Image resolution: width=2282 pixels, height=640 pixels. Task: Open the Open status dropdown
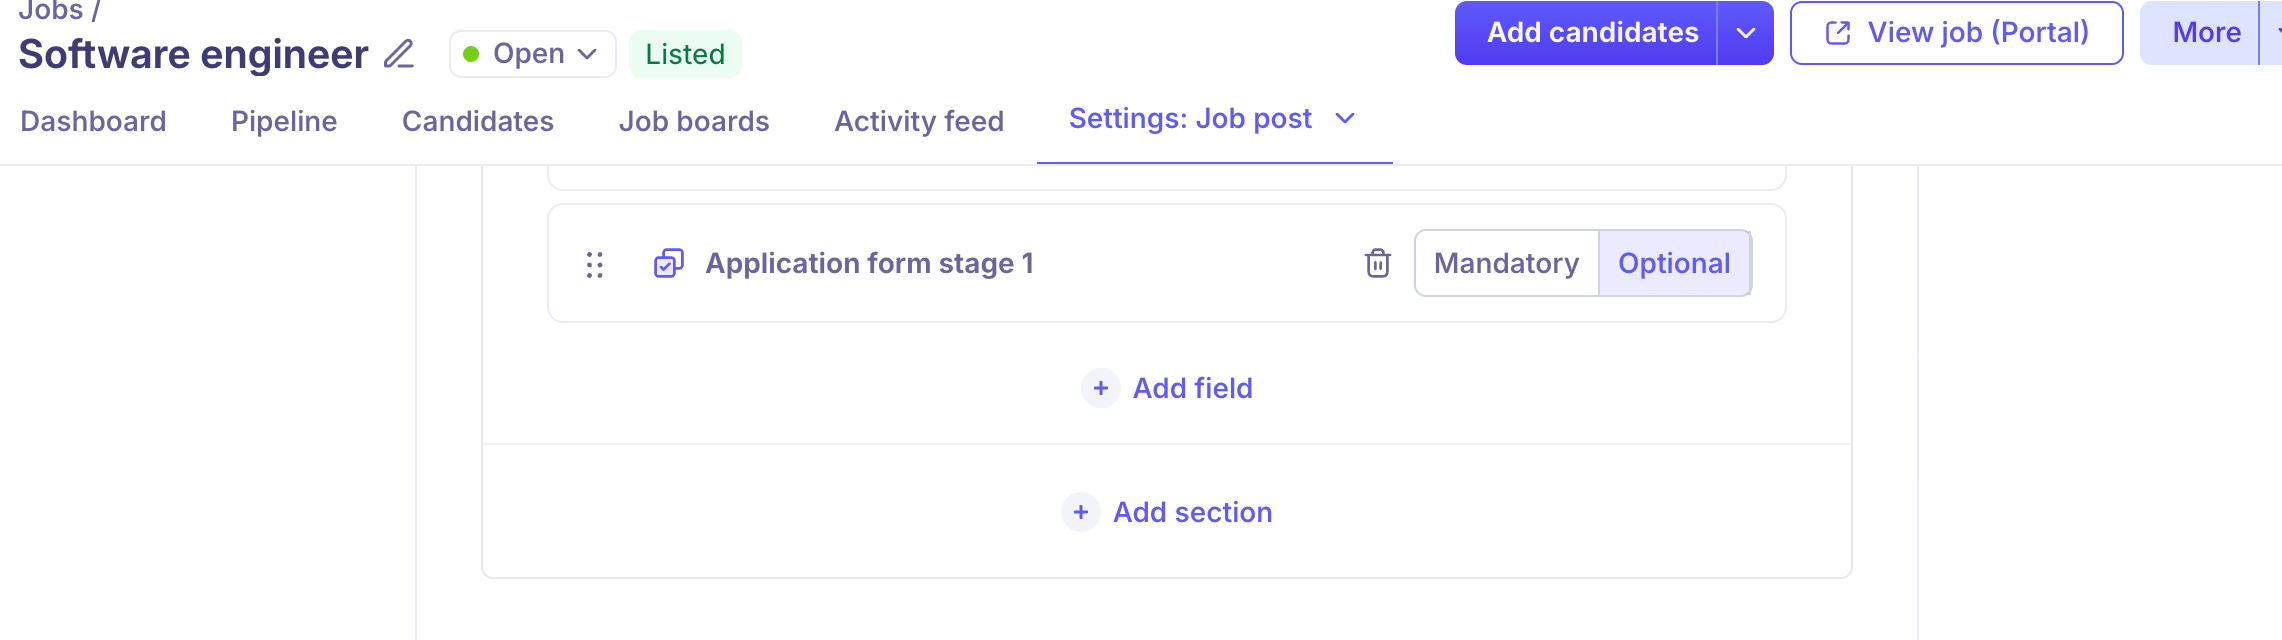532,54
